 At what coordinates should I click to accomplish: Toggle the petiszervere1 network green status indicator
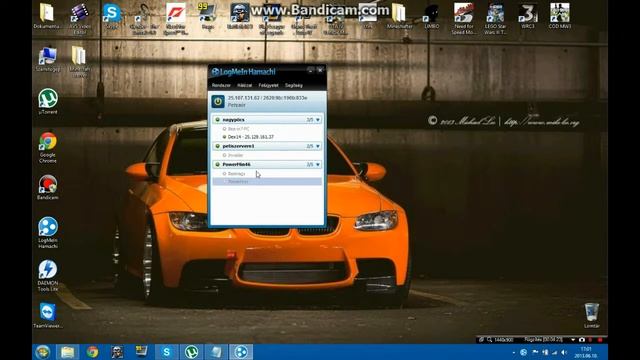point(218,146)
